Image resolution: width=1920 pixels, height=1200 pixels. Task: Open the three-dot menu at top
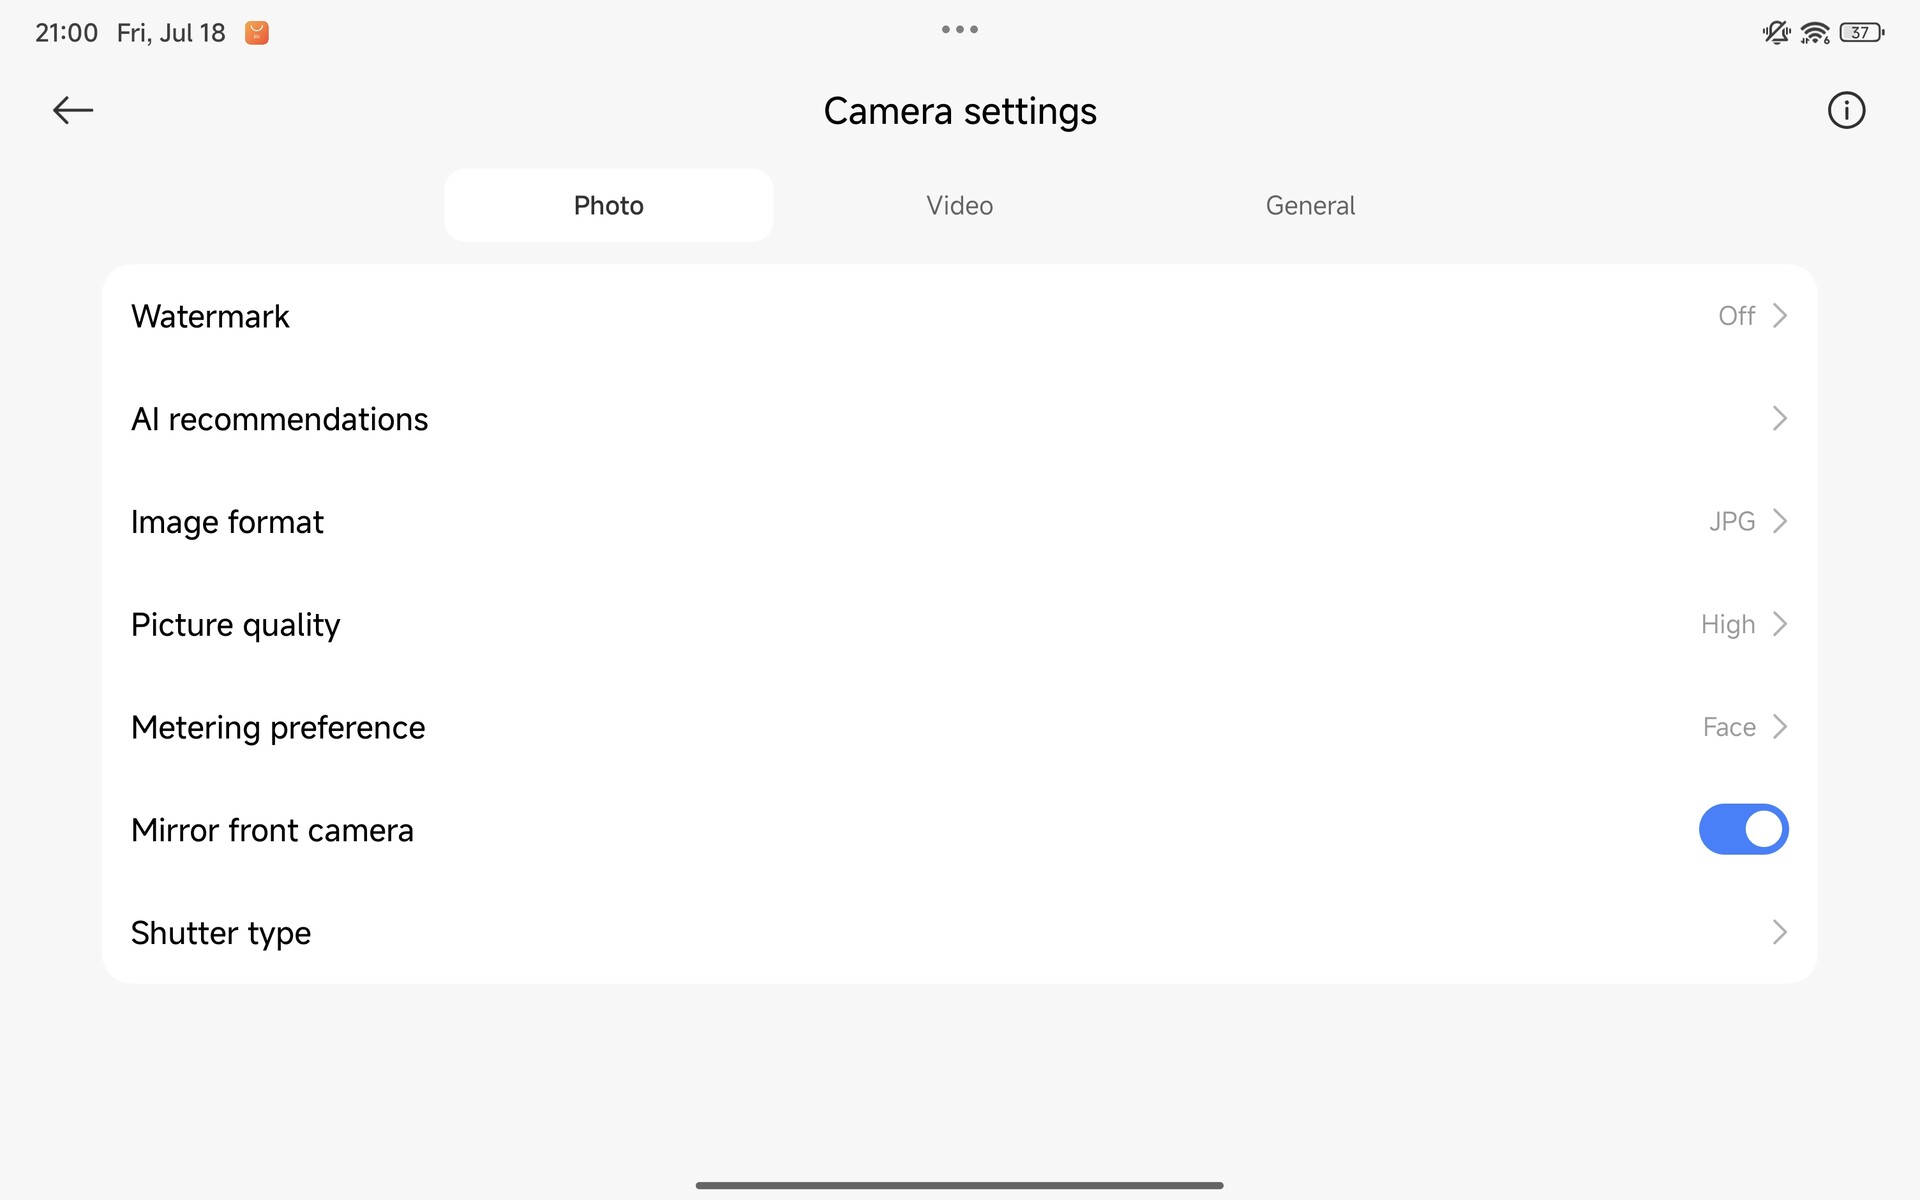960,30
